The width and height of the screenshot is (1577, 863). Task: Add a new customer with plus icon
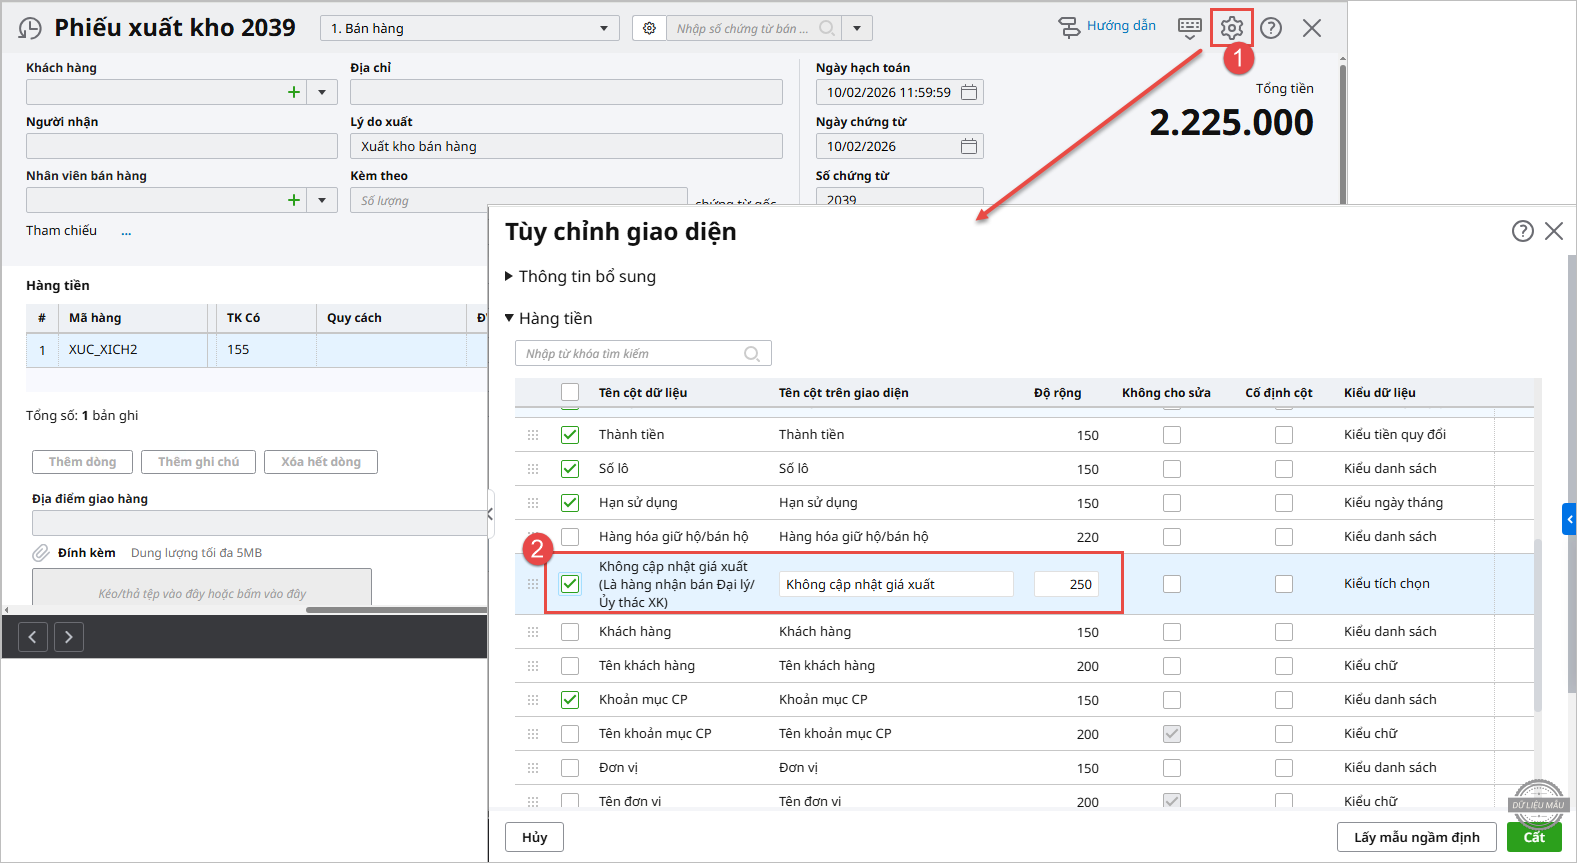click(x=294, y=92)
